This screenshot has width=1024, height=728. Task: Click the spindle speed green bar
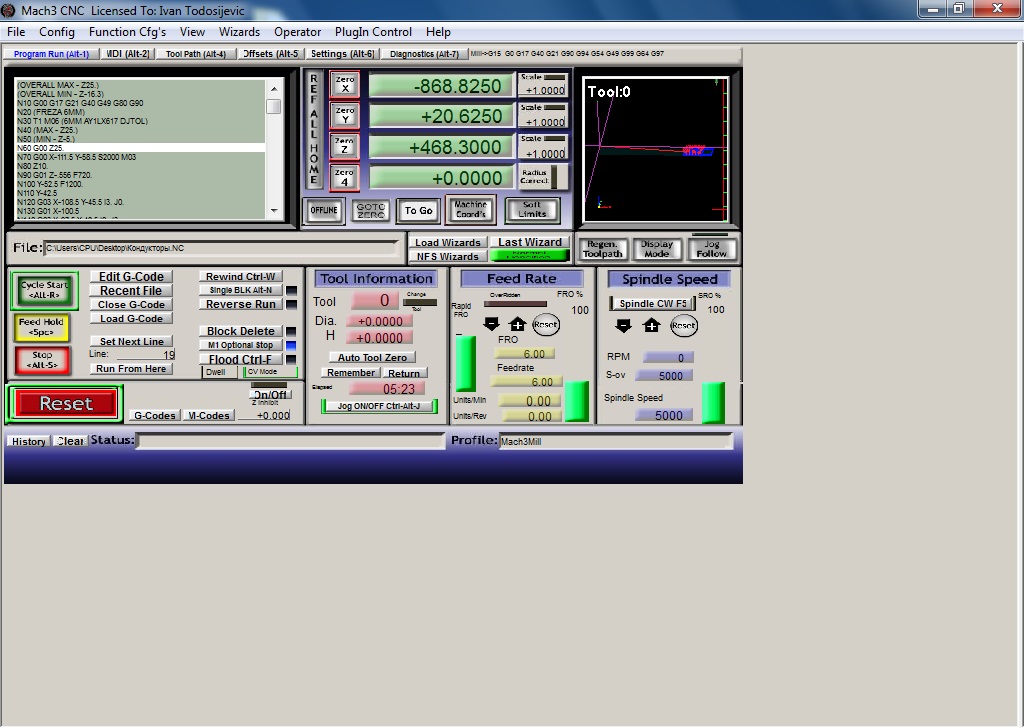coord(713,403)
